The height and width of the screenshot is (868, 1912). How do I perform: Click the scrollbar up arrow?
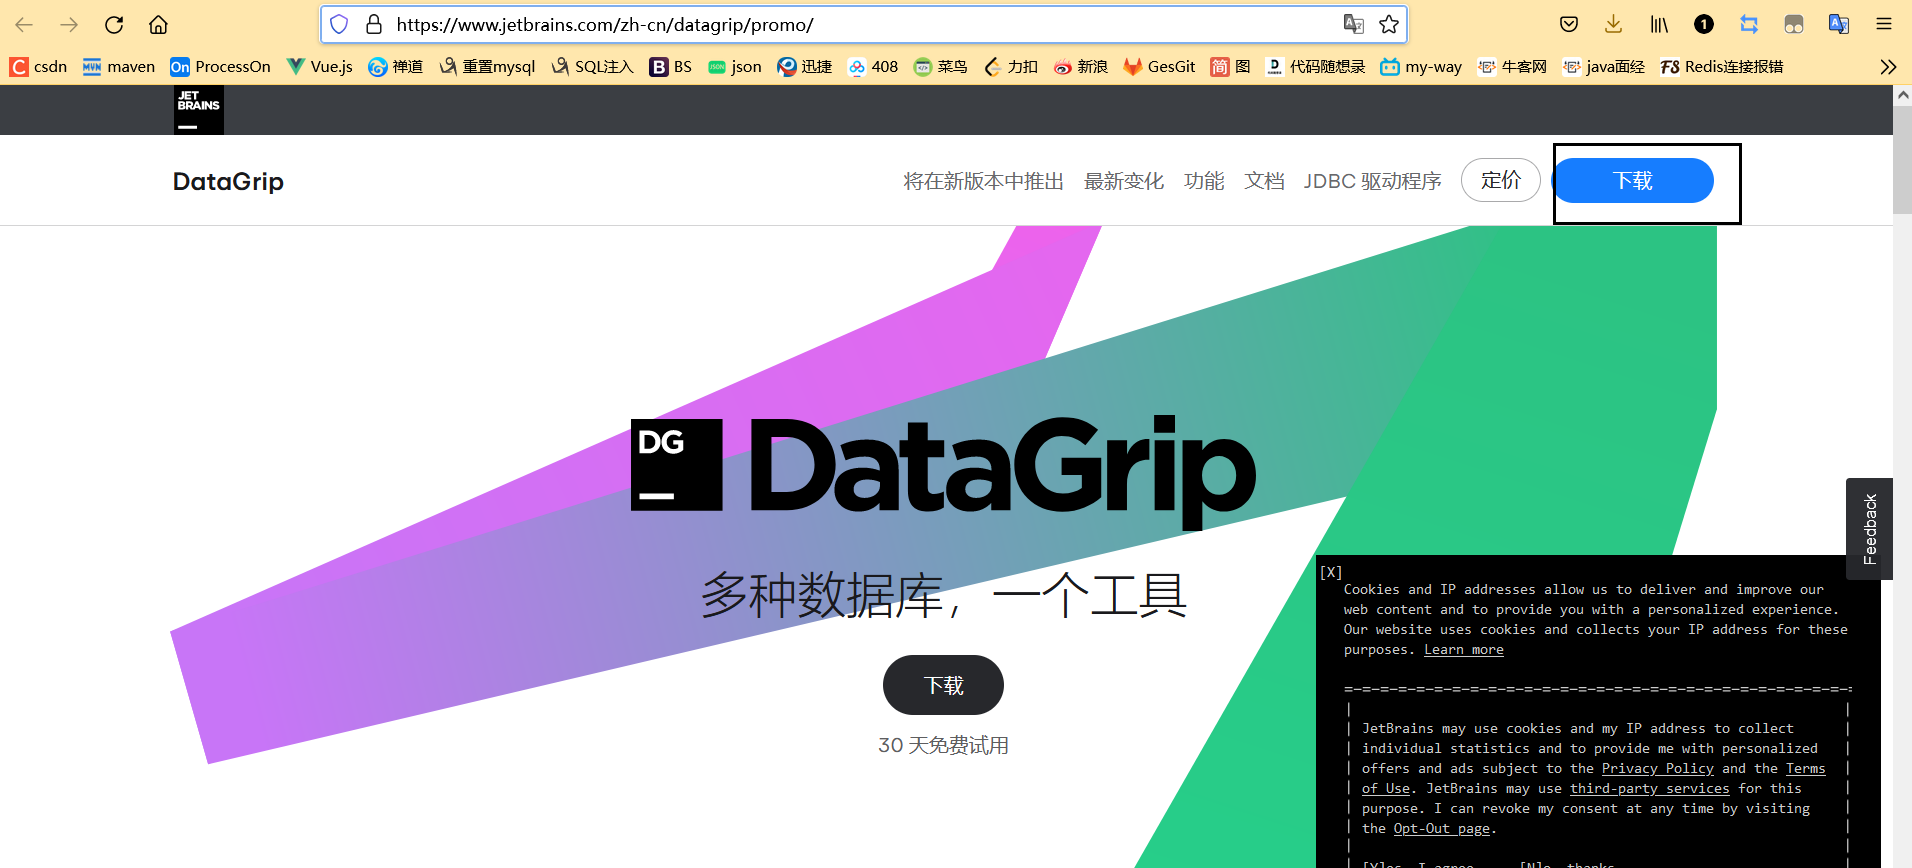[1902, 95]
